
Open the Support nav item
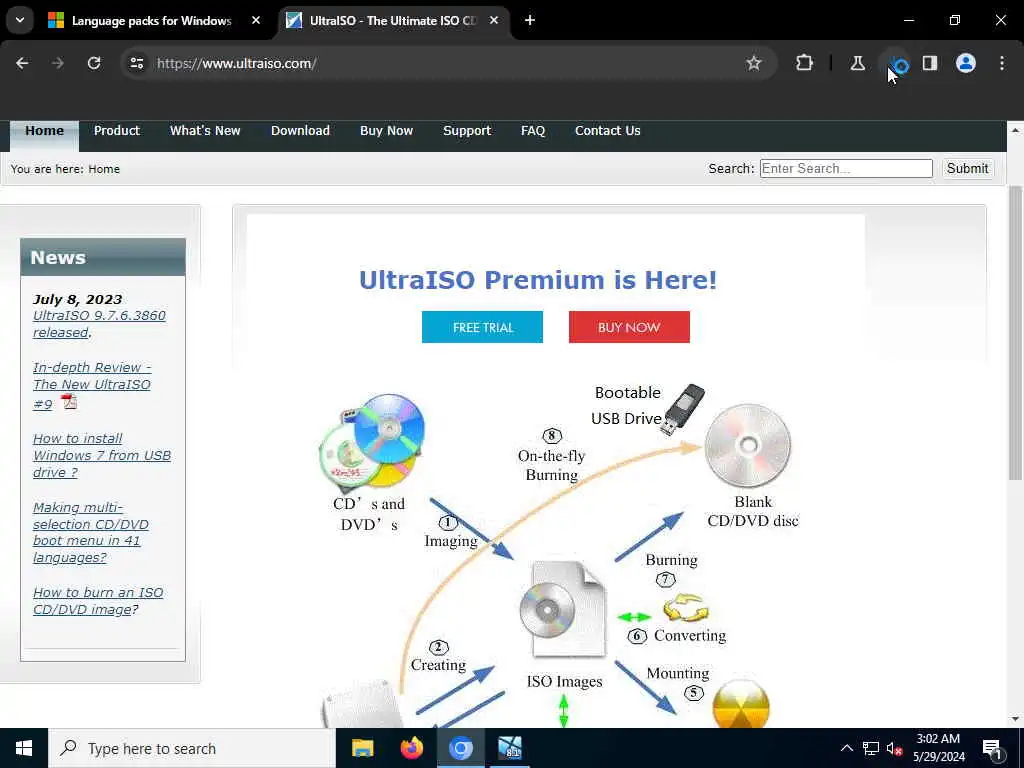point(467,131)
